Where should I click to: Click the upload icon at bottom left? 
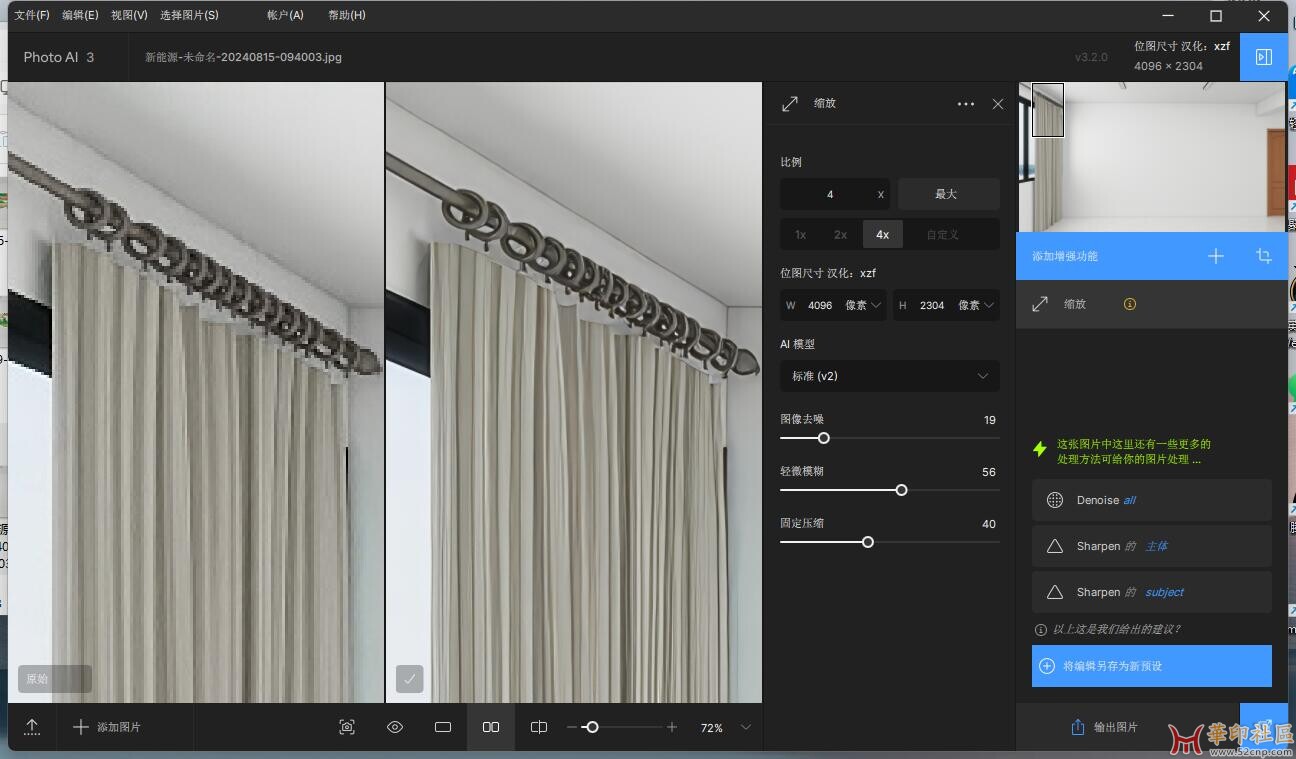[32, 727]
